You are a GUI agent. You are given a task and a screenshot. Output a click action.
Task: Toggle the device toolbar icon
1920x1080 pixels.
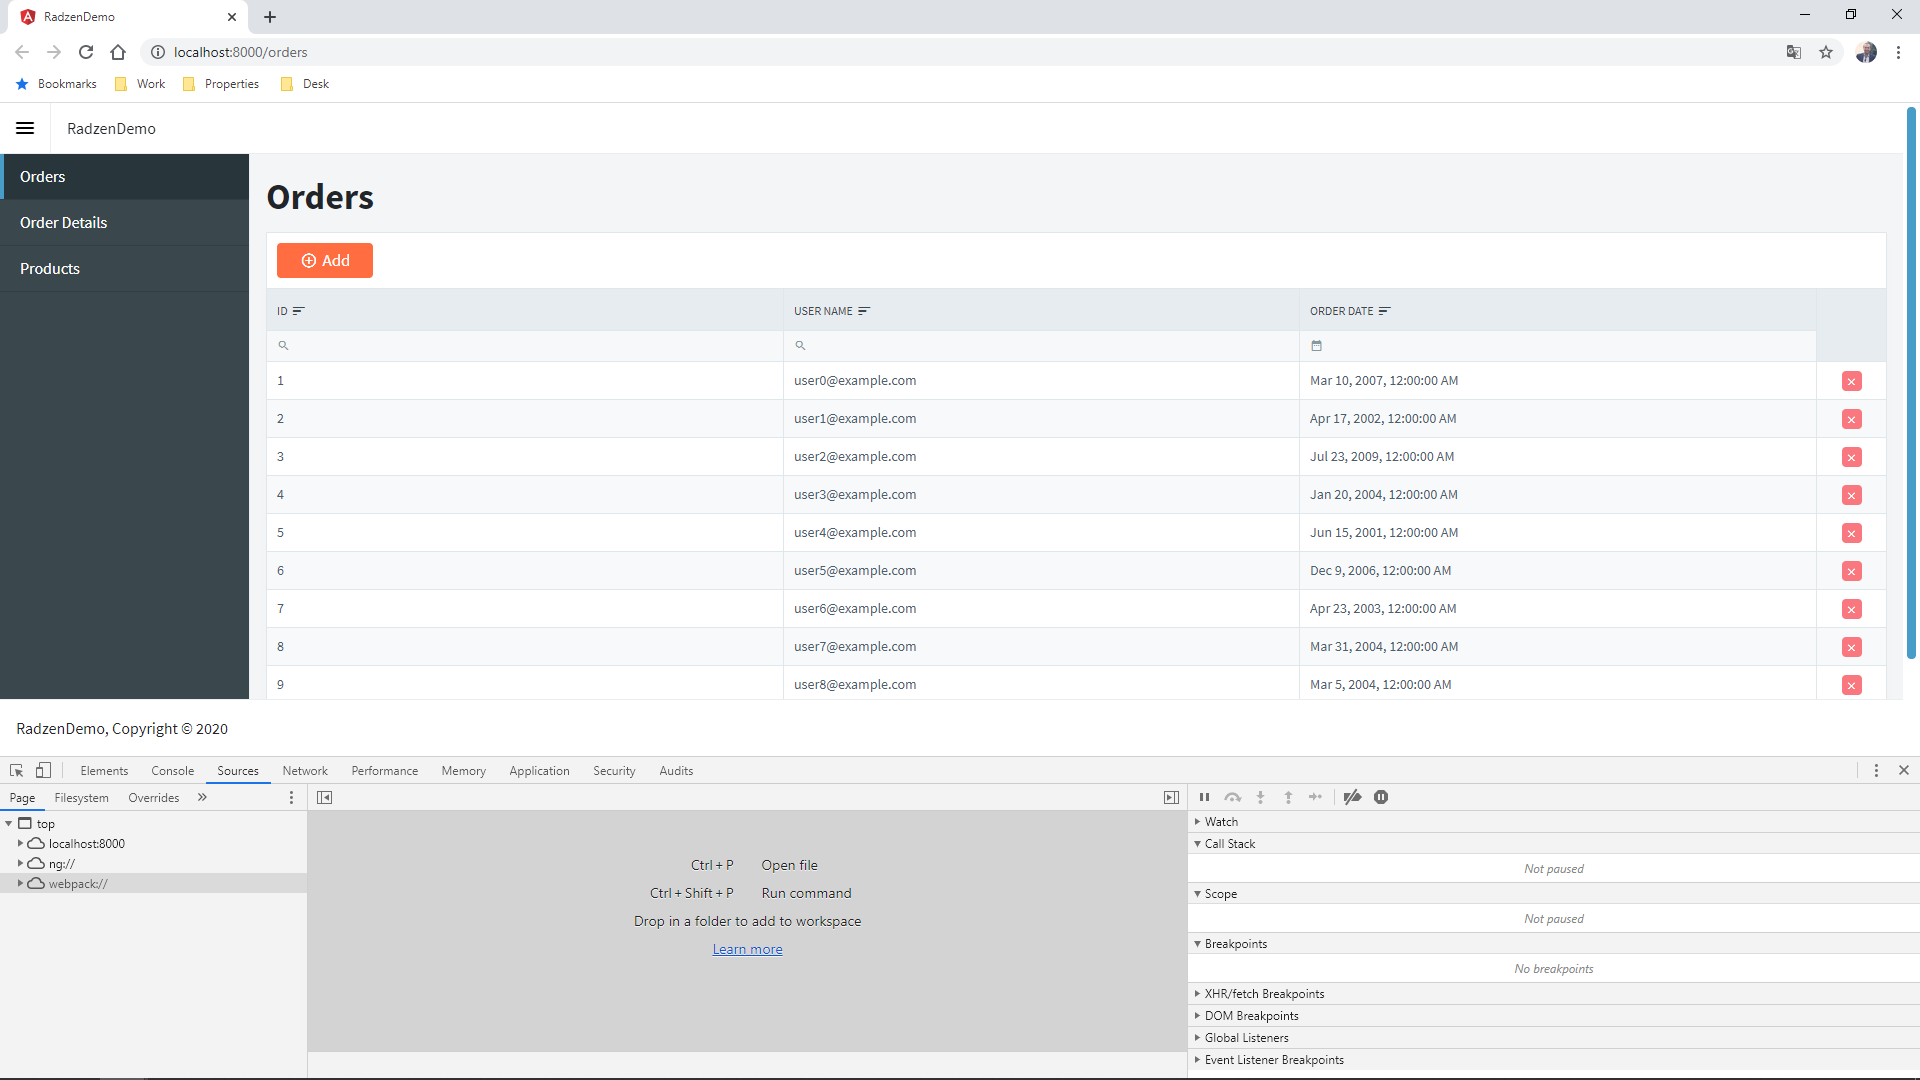point(43,771)
